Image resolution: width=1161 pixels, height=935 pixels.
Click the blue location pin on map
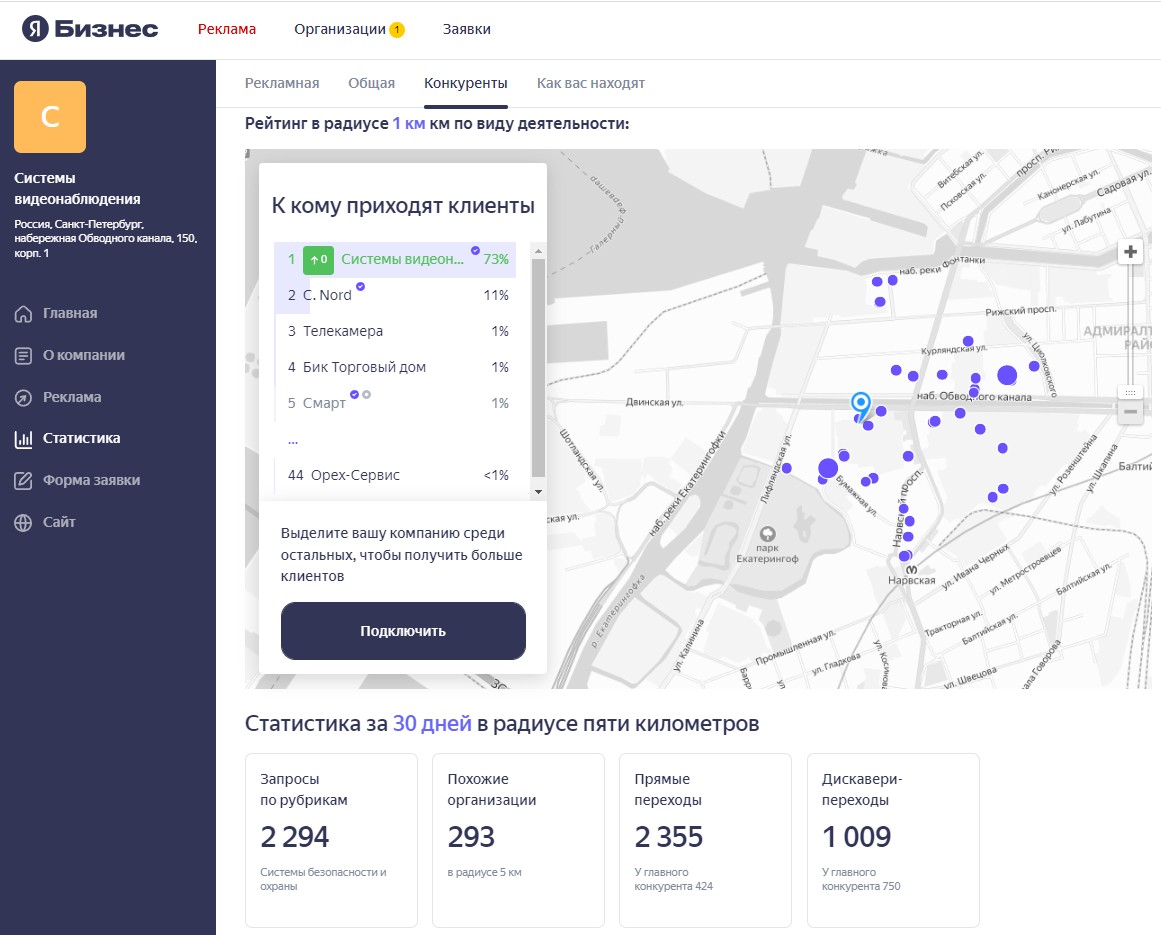click(x=860, y=403)
